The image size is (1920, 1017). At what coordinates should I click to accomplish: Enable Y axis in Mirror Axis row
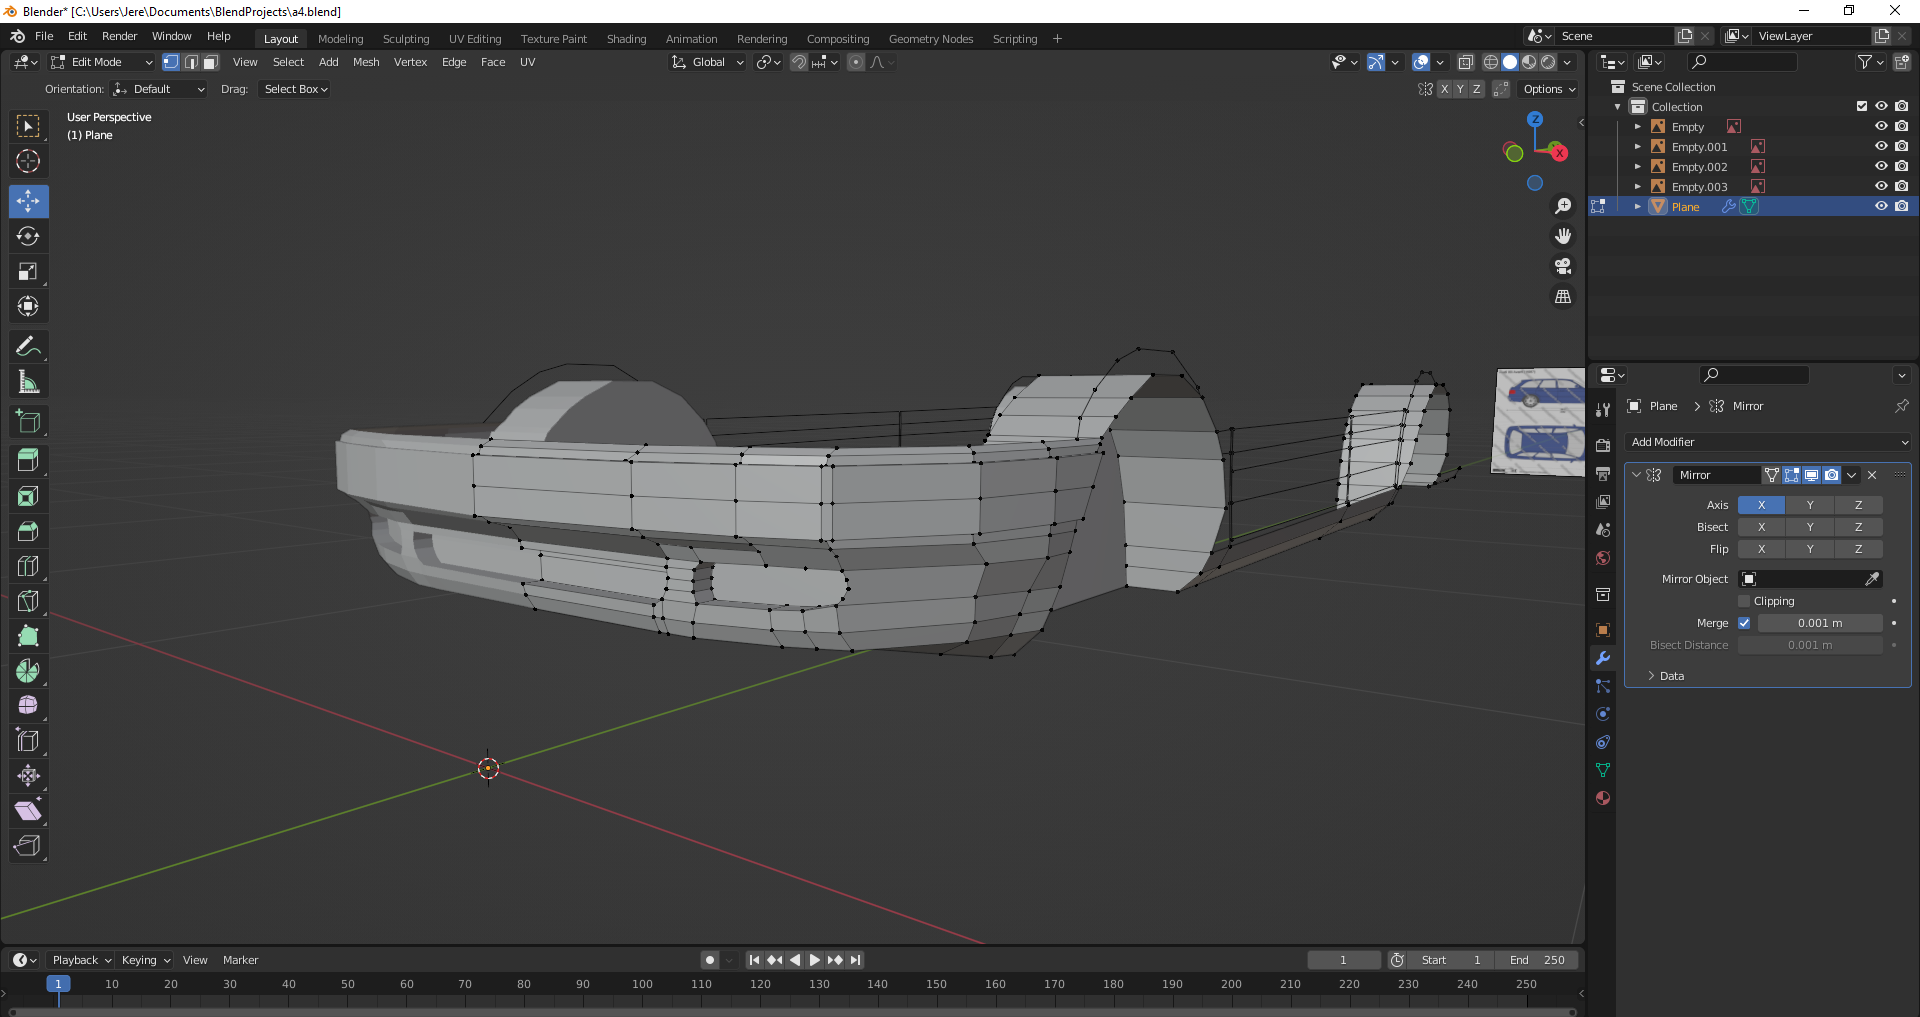point(1809,505)
